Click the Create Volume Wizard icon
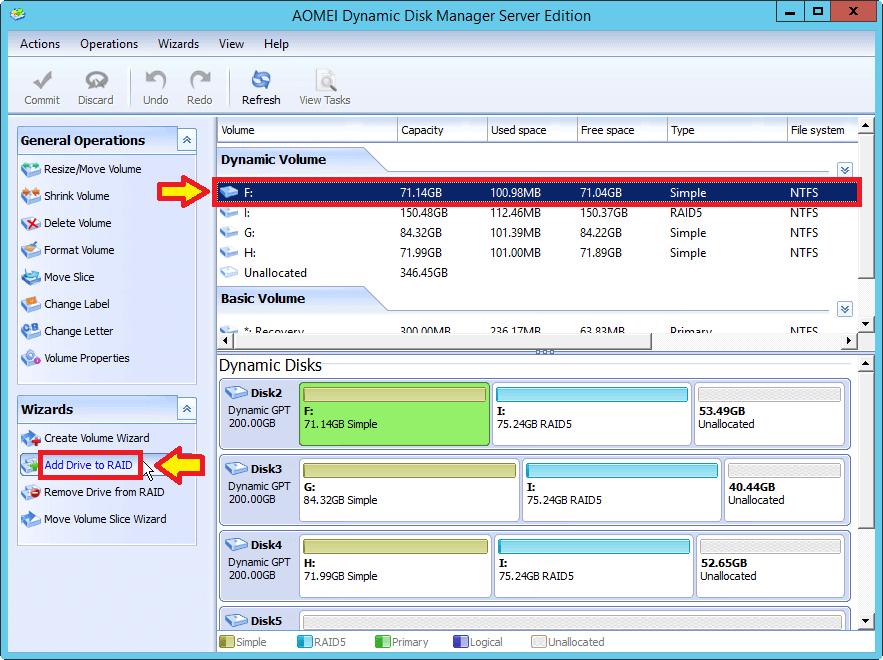Viewport: 883px width, 660px height. (31, 438)
